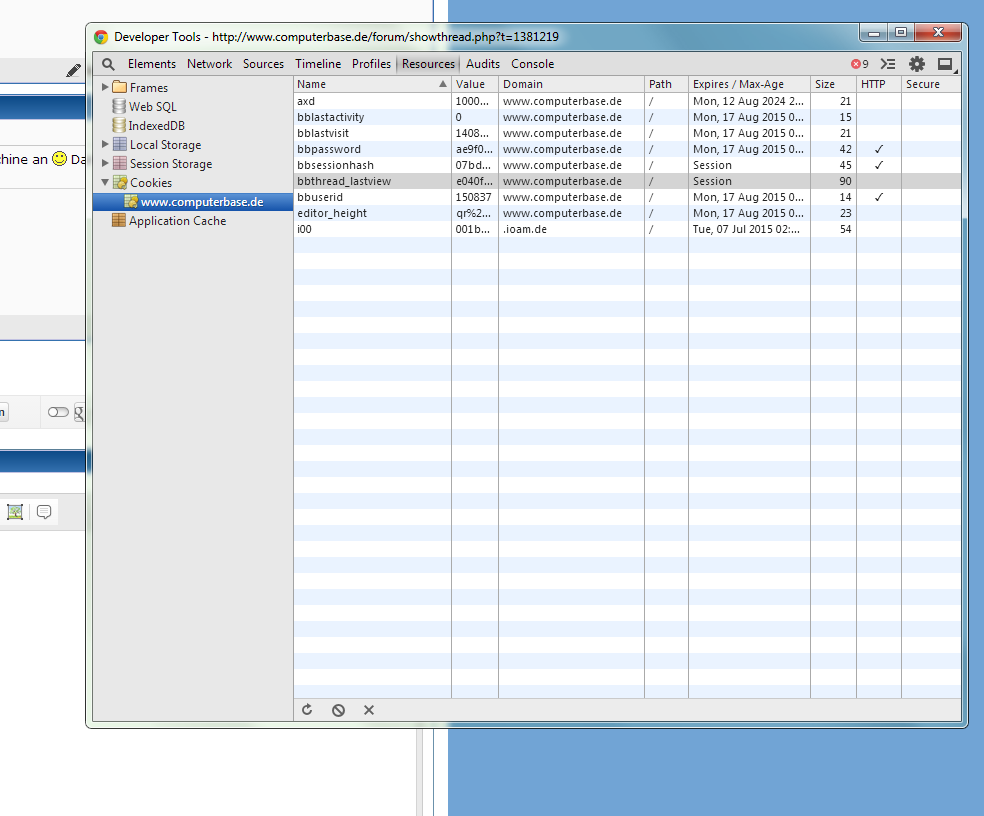Viewport: 984px width, 816px height.
Task: Switch to the Network tab
Action: click(210, 64)
